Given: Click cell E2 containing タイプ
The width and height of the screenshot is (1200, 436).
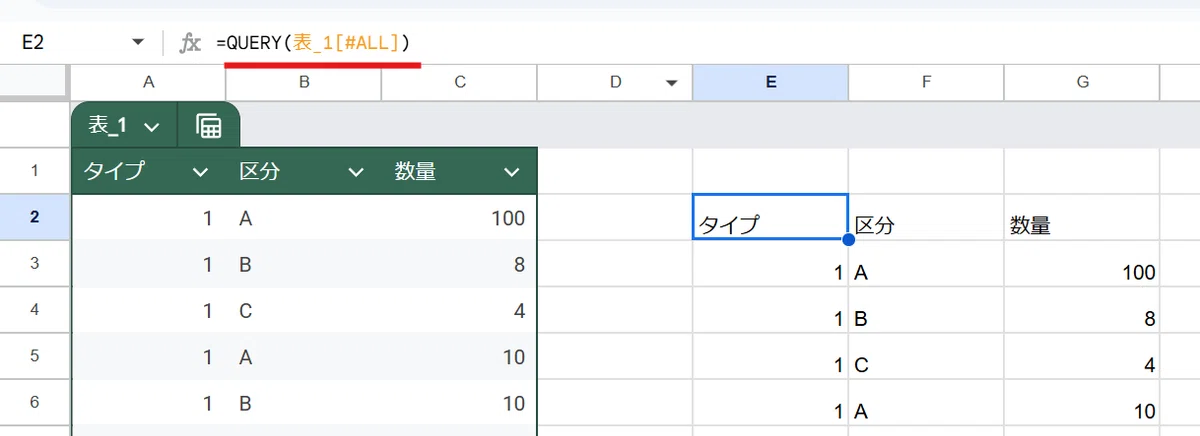Looking at the screenshot, I should coord(770,217).
